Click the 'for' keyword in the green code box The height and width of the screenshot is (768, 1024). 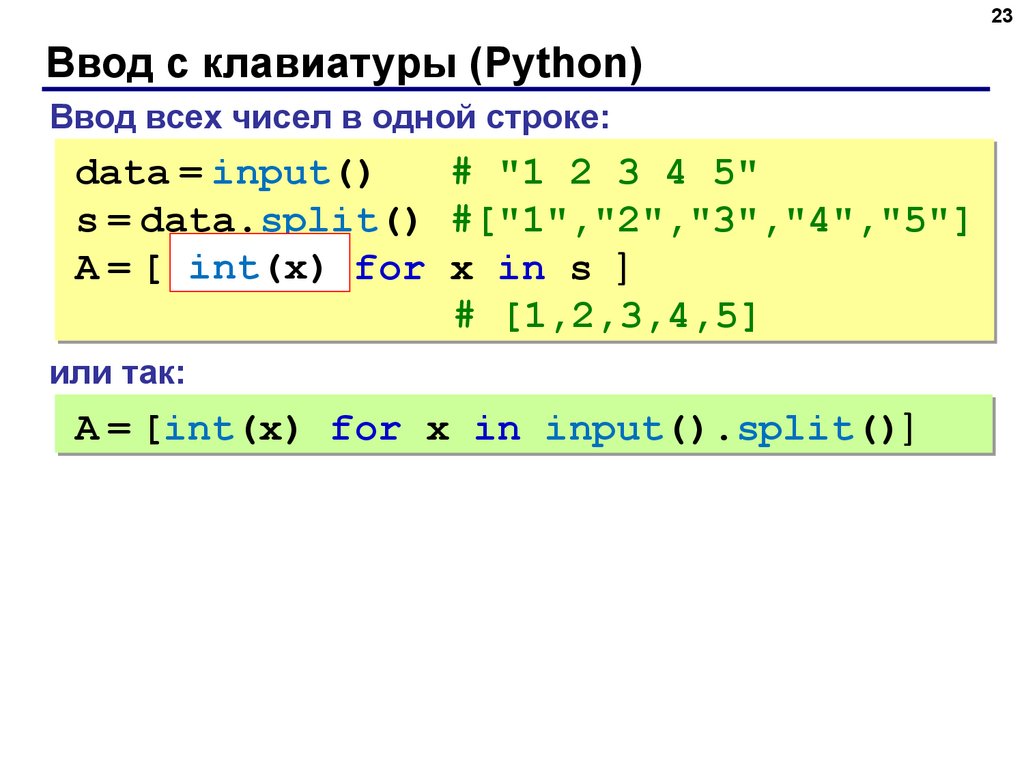point(366,429)
